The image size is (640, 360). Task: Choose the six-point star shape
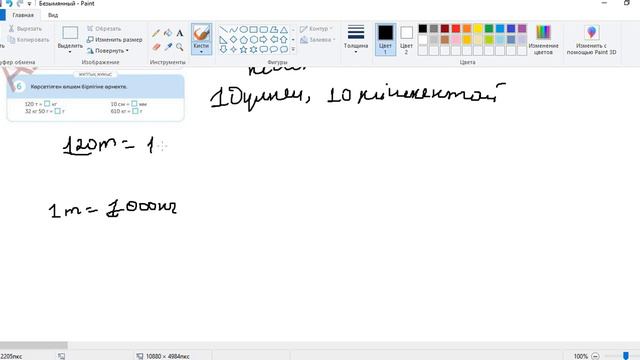[x=253, y=49]
